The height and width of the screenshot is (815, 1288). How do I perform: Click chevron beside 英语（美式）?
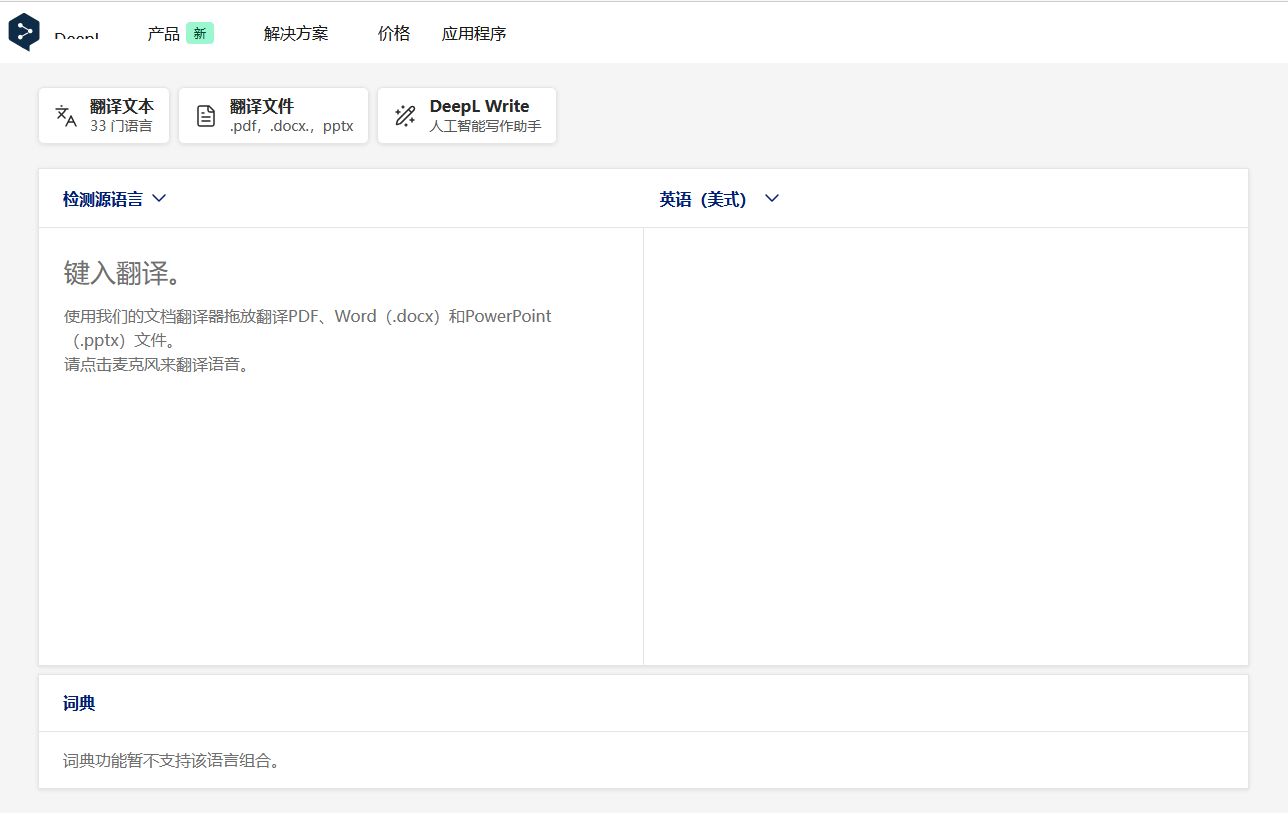771,198
